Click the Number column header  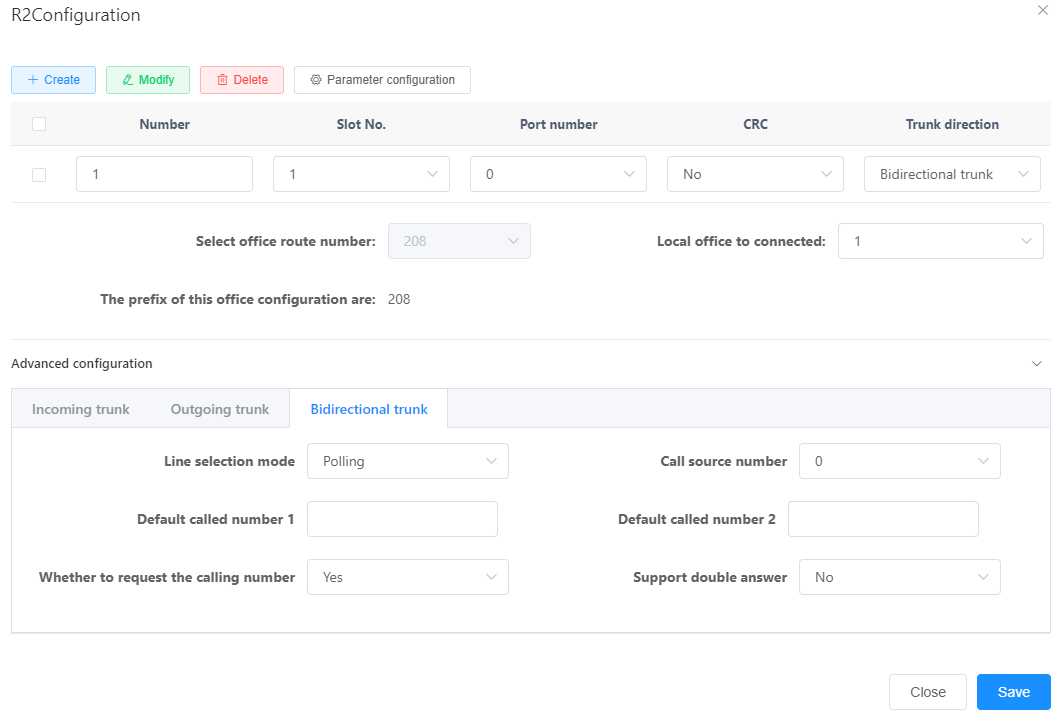click(164, 124)
